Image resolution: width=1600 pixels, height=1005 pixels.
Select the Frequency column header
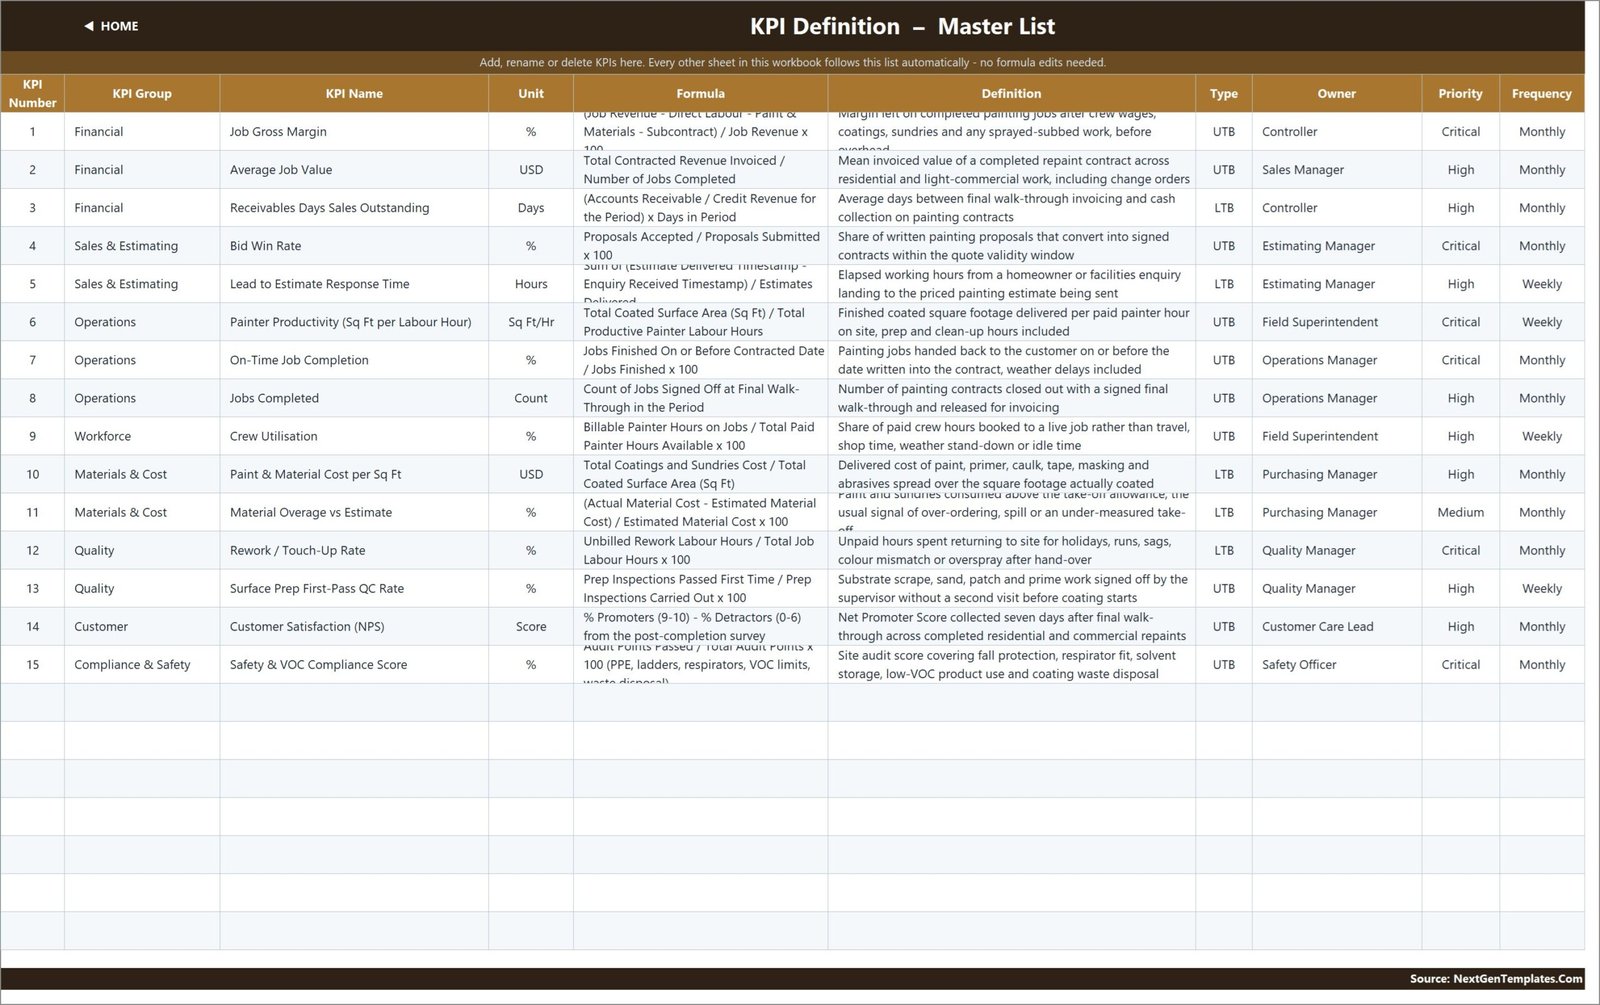[x=1541, y=93]
